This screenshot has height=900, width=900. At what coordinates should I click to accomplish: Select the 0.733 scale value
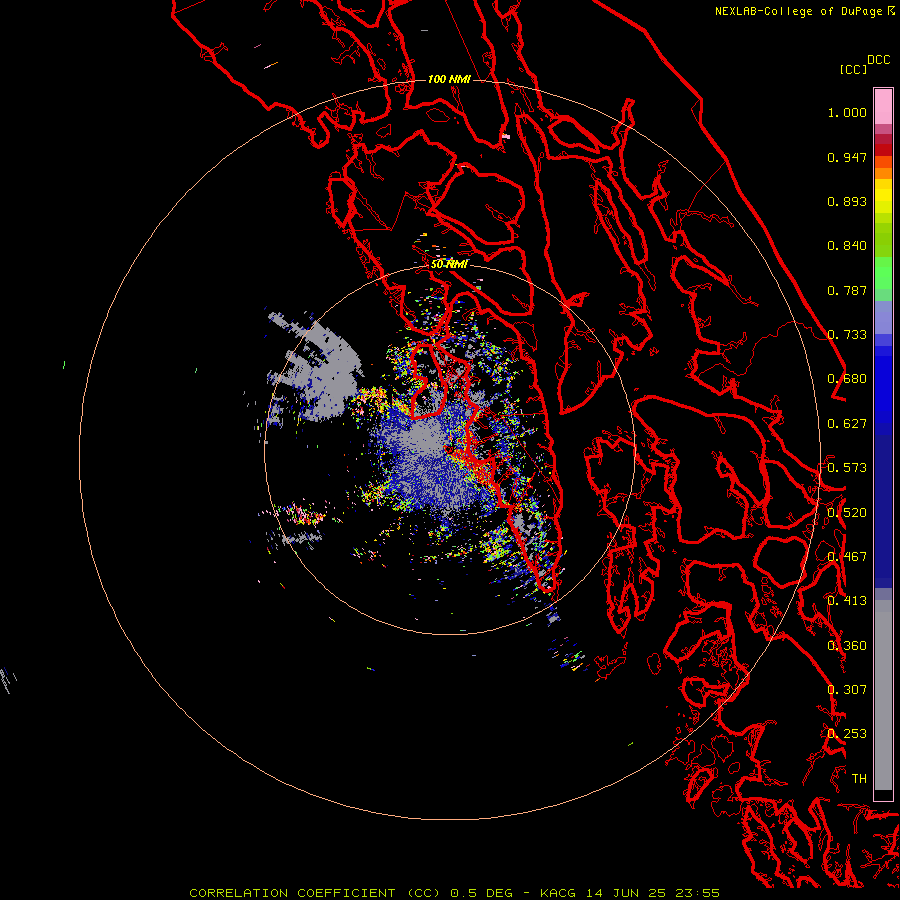click(847, 335)
